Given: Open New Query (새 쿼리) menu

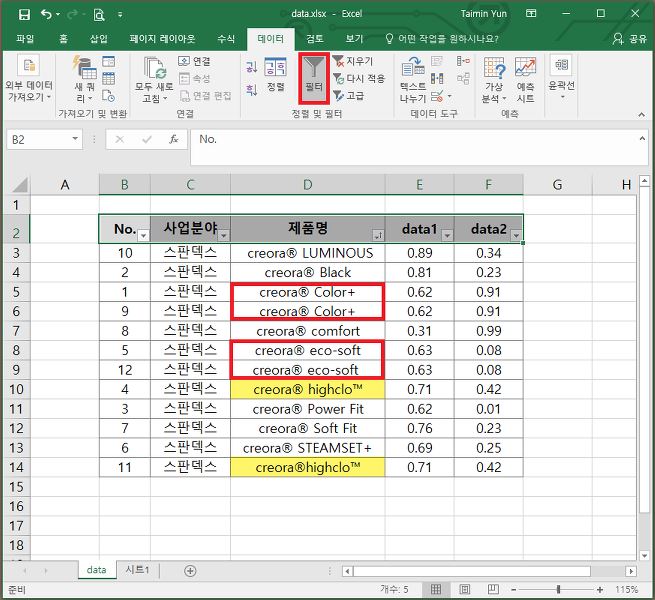Looking at the screenshot, I should point(84,79).
